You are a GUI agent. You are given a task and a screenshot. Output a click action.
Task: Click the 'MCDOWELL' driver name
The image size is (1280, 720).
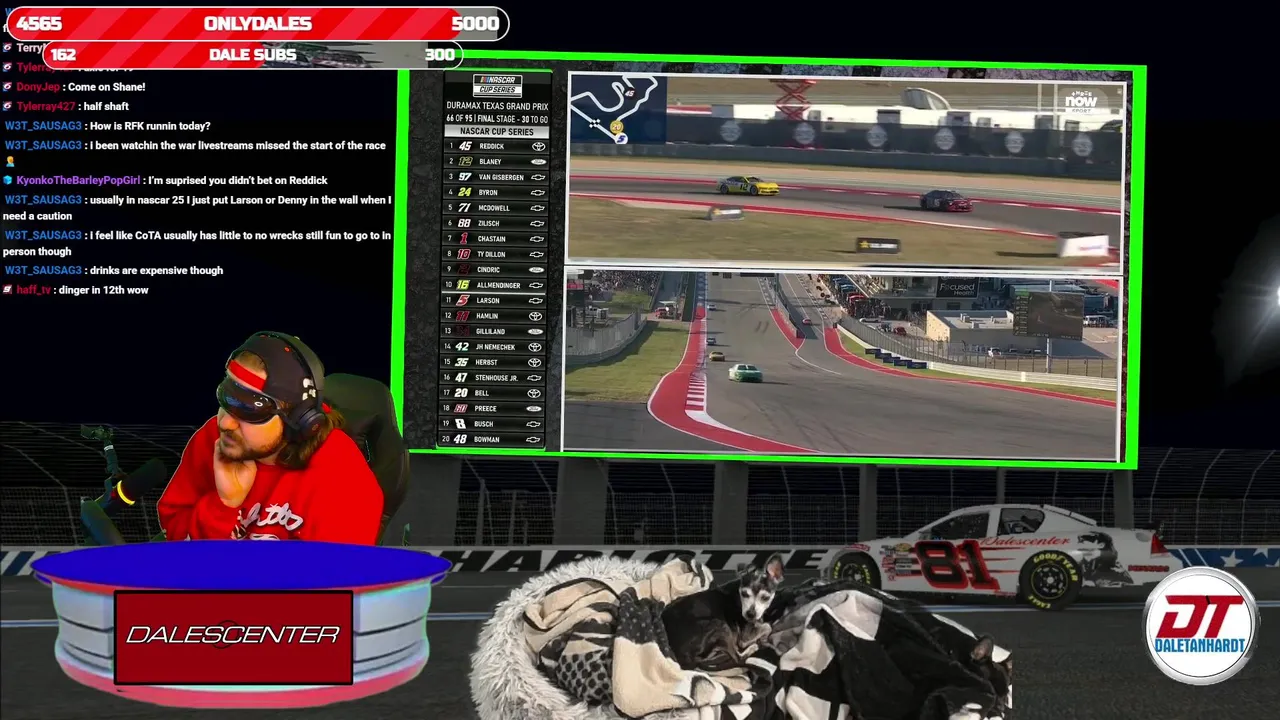(x=494, y=208)
